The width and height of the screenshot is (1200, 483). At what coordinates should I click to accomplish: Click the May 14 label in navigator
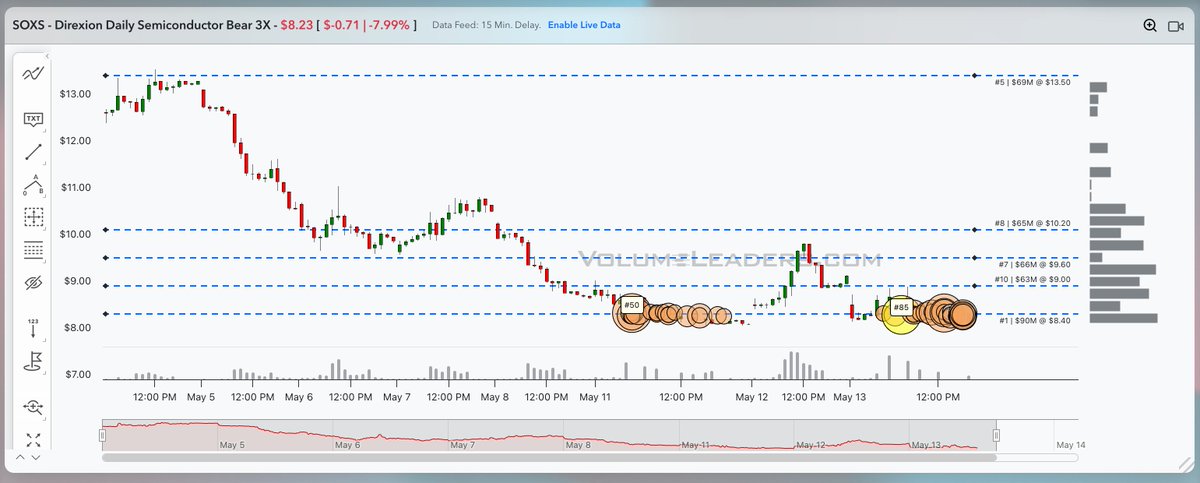1069,444
